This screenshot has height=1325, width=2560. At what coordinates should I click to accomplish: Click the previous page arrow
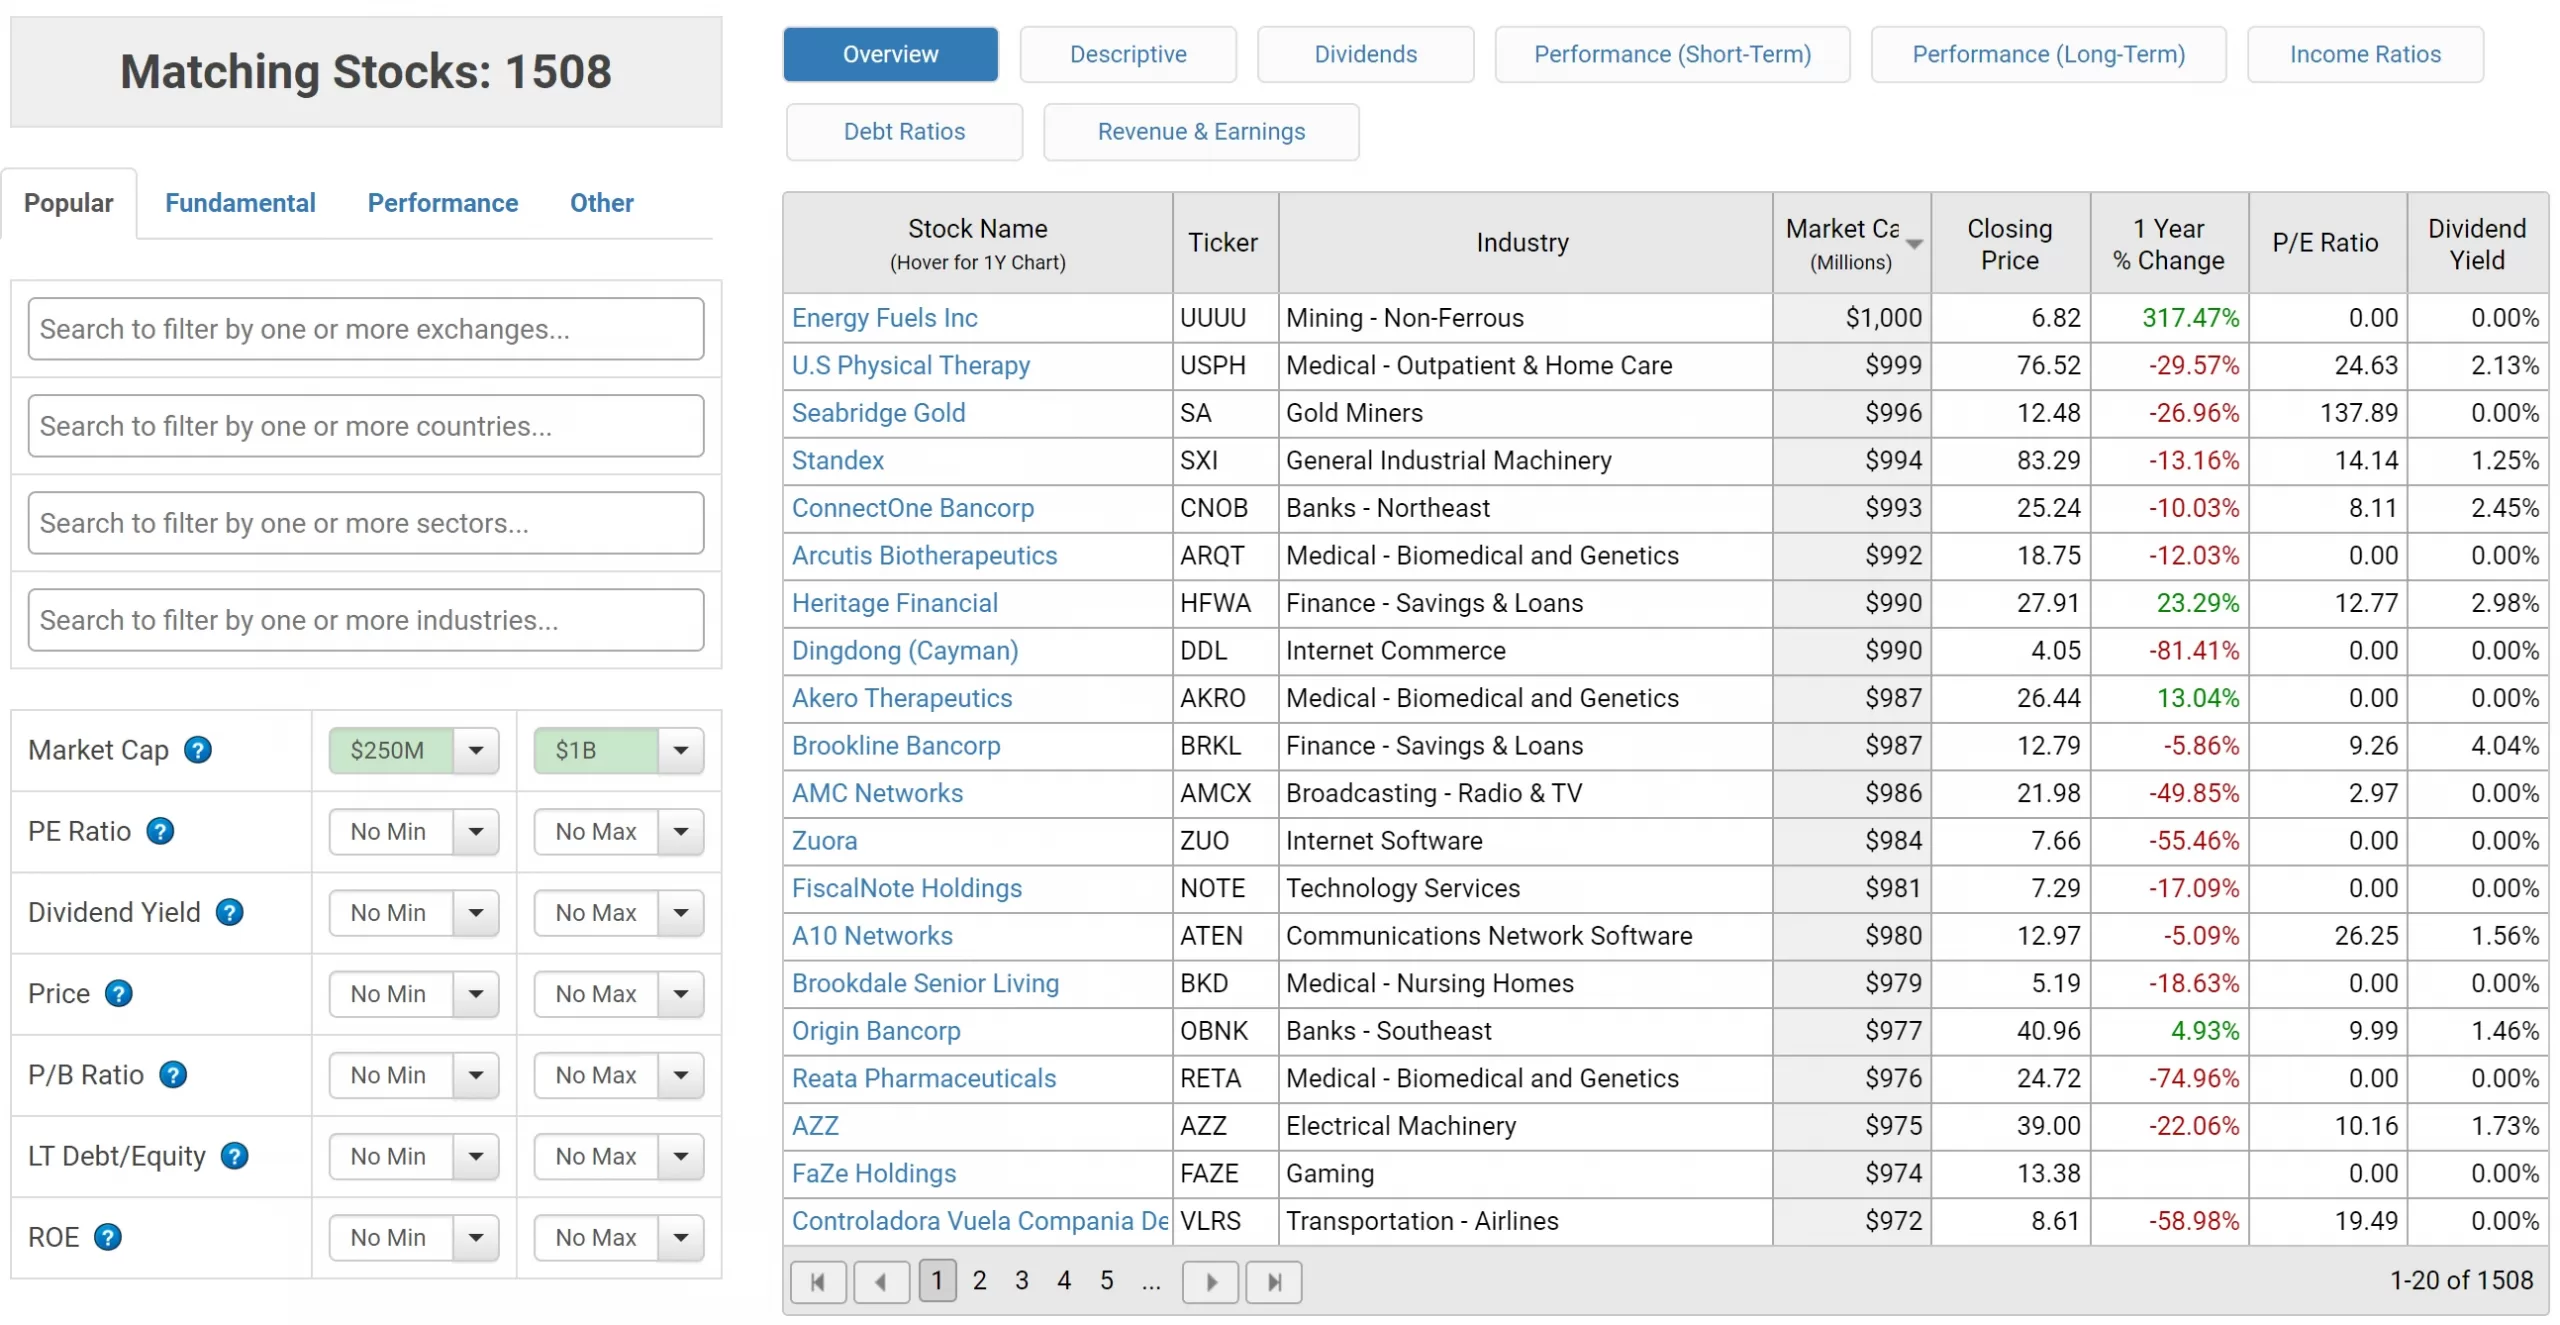(881, 1281)
